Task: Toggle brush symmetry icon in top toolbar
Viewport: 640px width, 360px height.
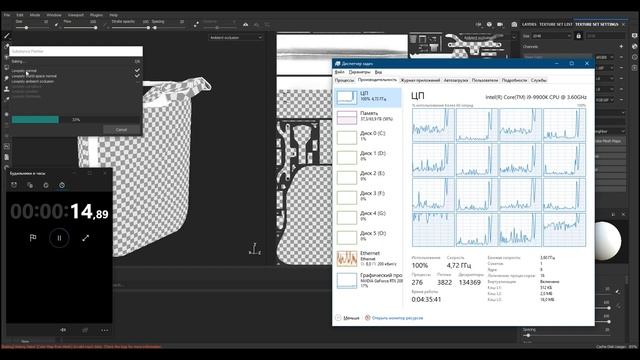Action: (245, 24)
